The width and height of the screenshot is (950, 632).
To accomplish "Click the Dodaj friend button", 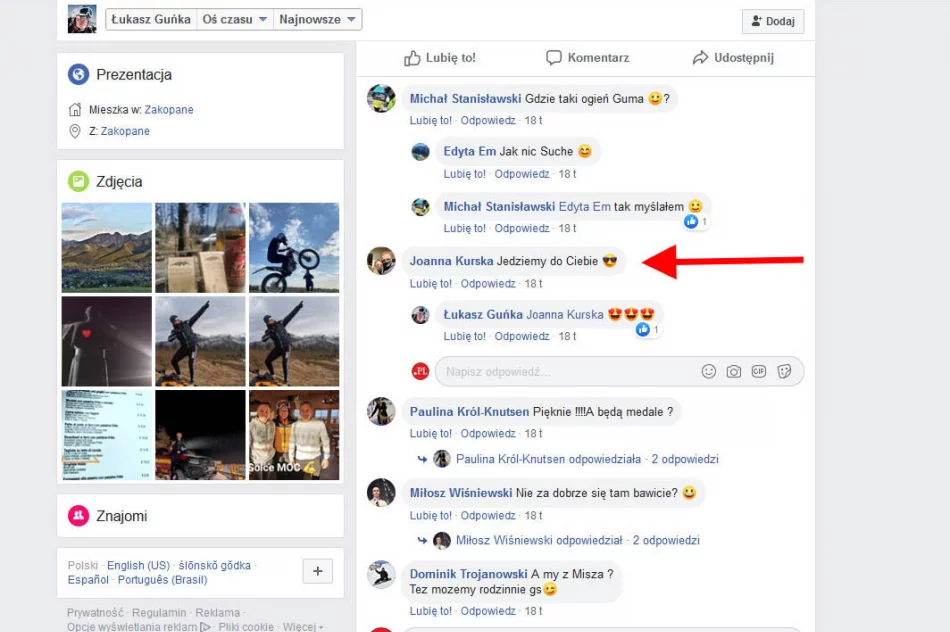I will 772,21.
